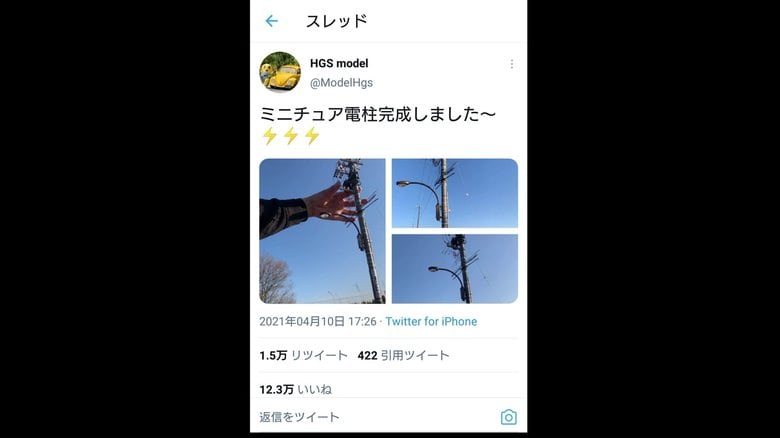Open HGS model's yellow car avatar
This screenshot has width=780, height=438.
(280, 72)
